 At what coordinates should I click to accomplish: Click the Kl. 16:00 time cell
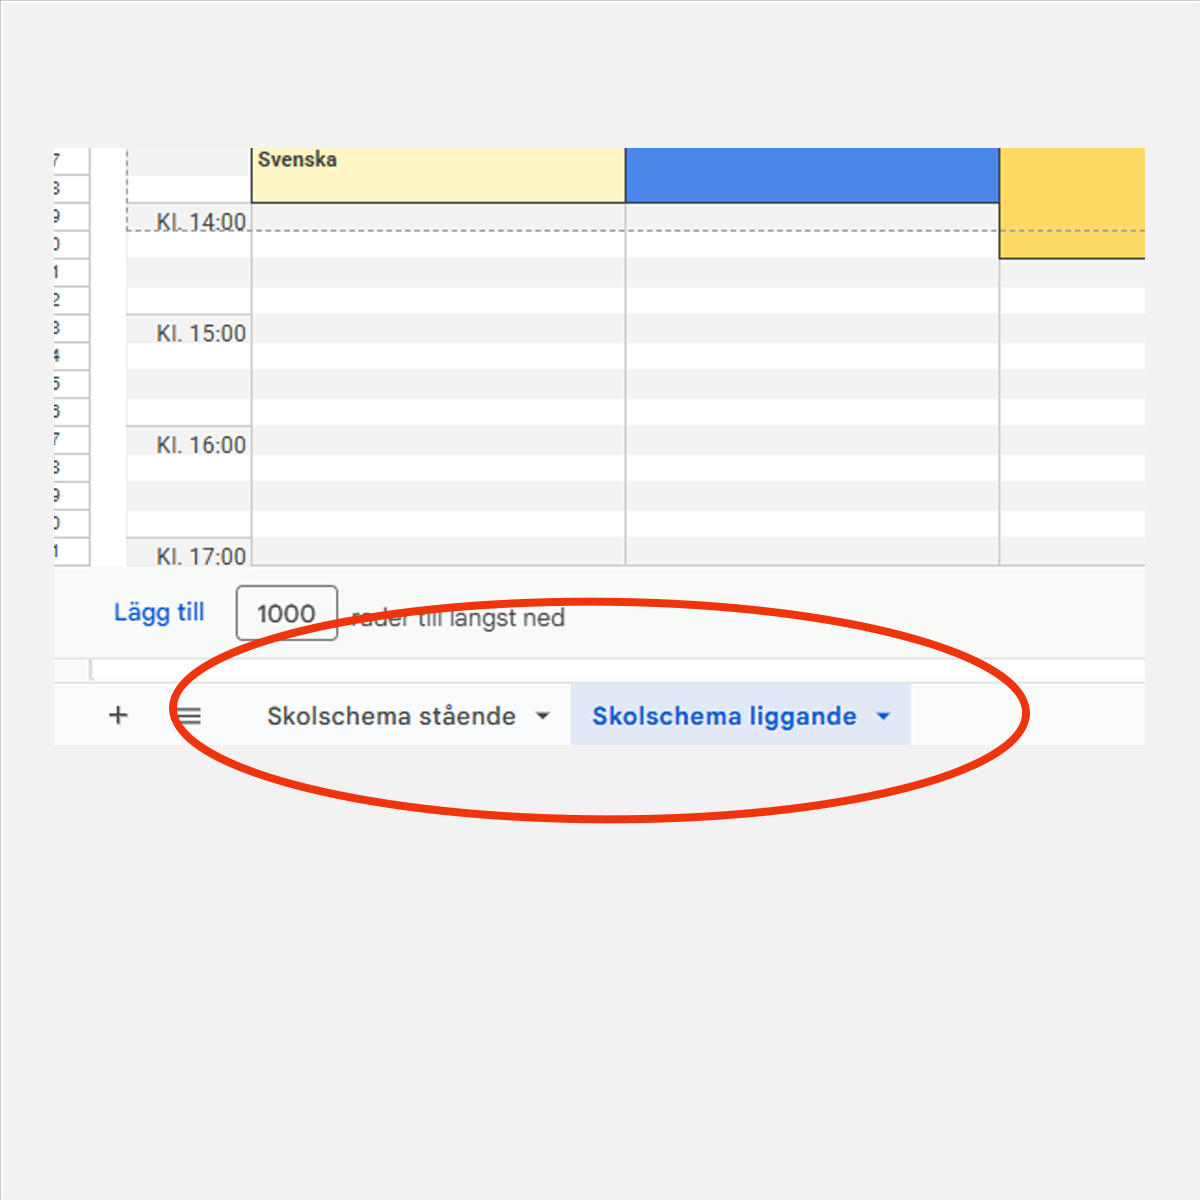pyautogui.click(x=188, y=440)
